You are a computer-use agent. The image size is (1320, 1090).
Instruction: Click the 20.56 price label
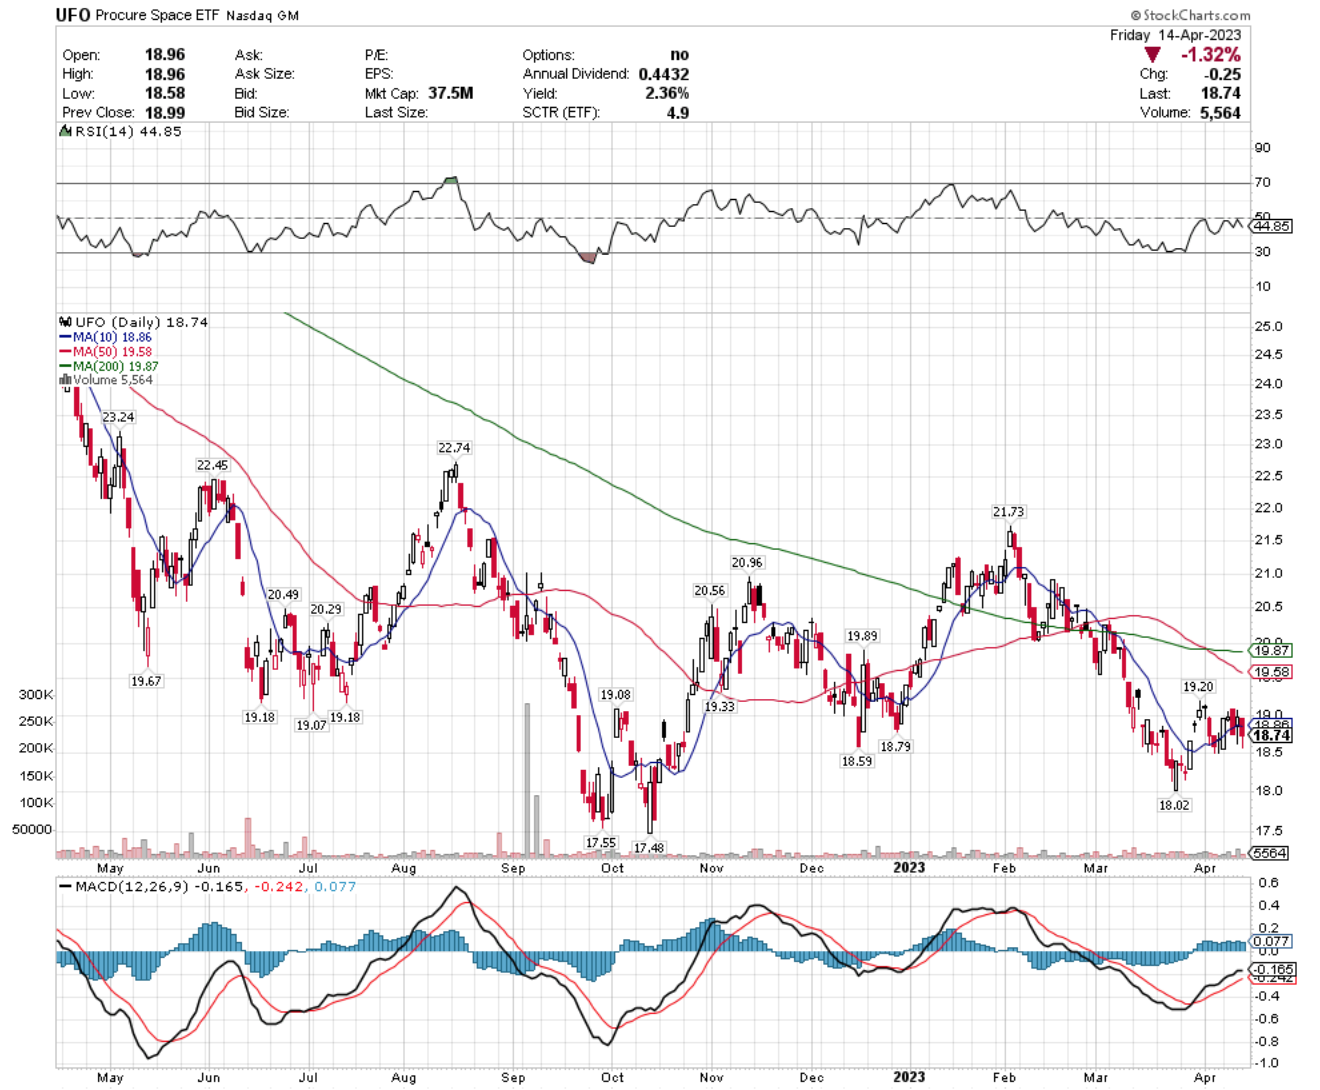[x=710, y=590]
